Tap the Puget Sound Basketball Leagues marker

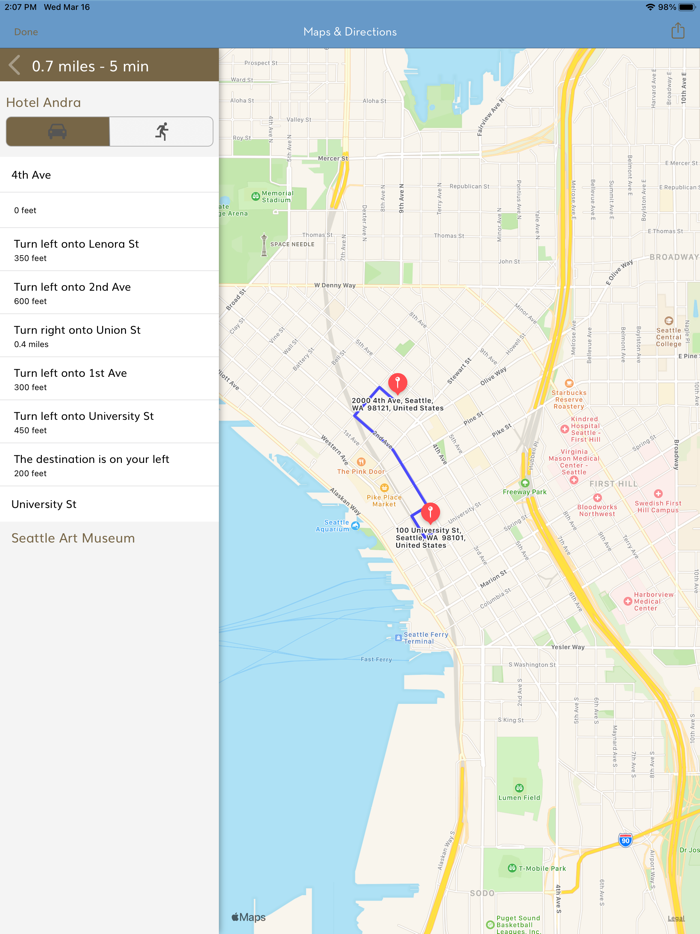pyautogui.click(x=490, y=924)
